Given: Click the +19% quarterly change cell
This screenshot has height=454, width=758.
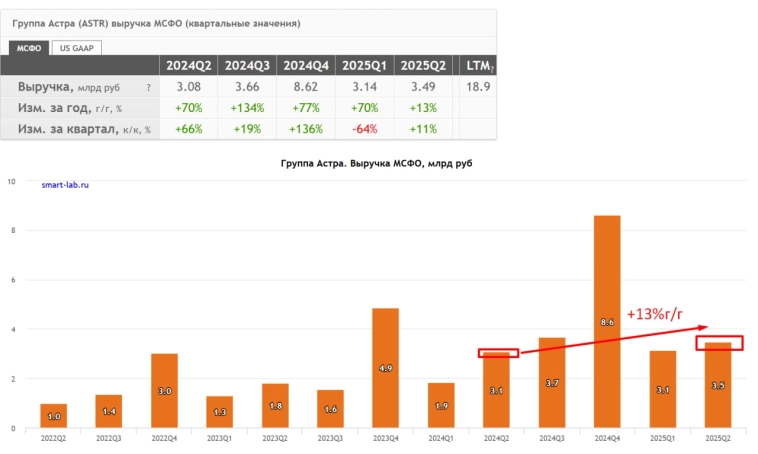Looking at the screenshot, I should pyautogui.click(x=247, y=129).
